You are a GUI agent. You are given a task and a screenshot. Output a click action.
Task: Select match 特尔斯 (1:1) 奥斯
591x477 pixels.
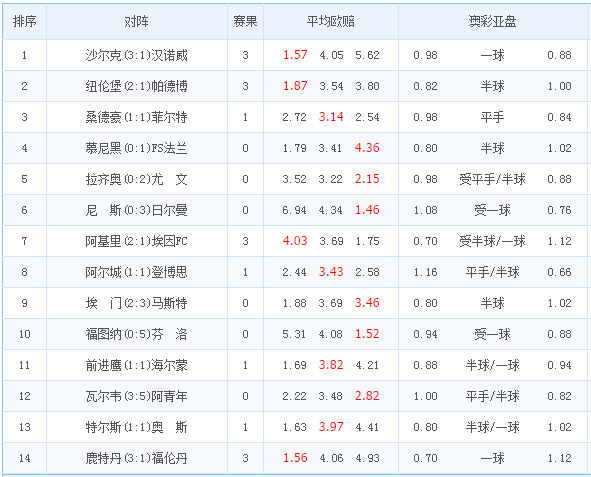136,427
